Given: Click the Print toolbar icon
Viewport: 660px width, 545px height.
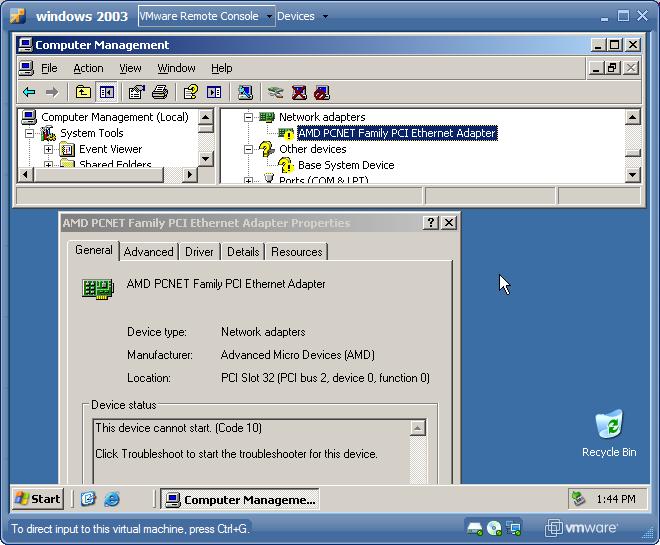Looking at the screenshot, I should 160,92.
